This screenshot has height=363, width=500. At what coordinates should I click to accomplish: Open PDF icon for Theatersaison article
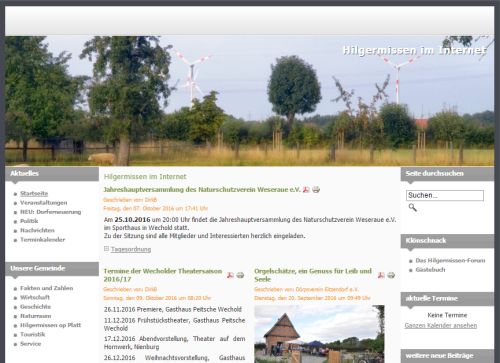coord(230,275)
